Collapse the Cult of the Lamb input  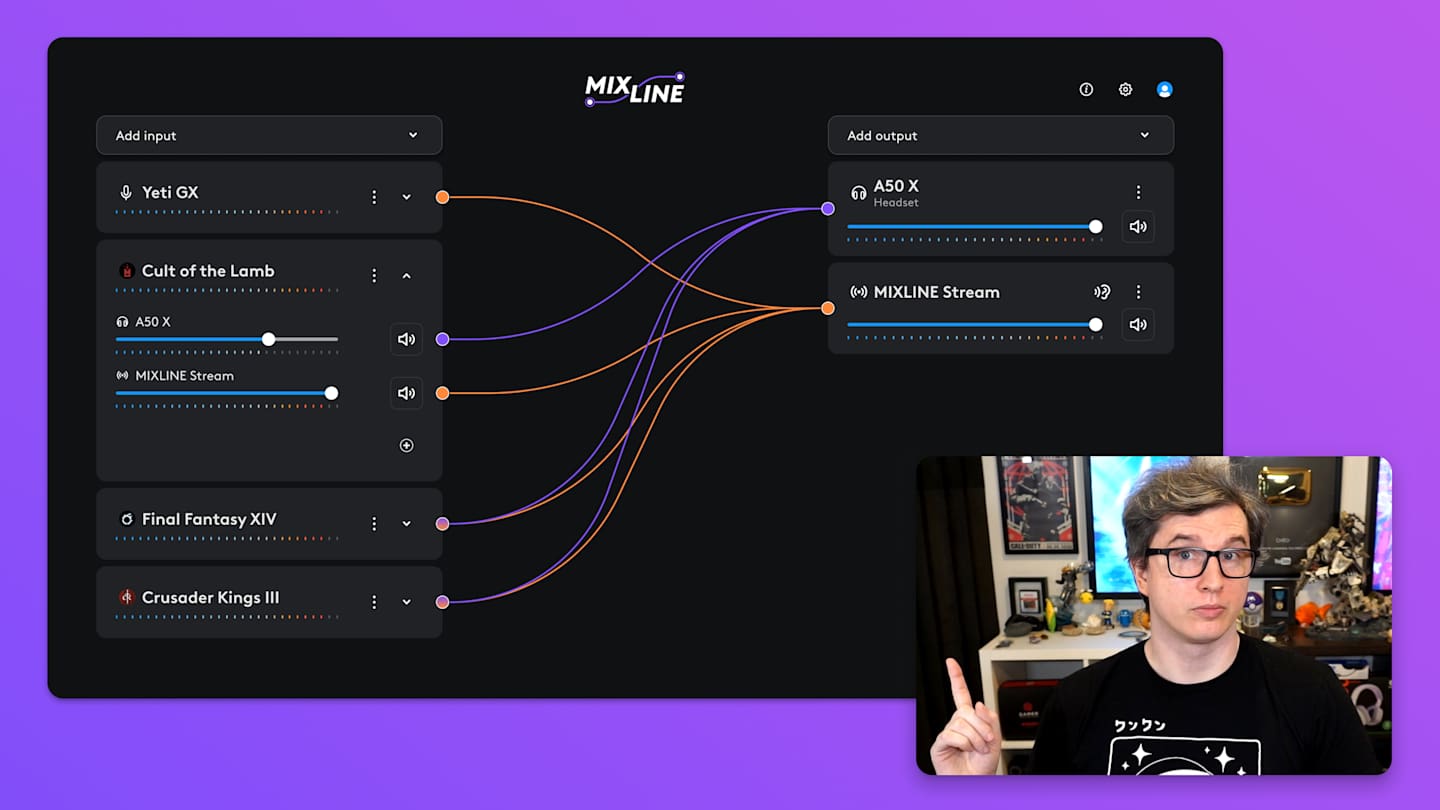pos(407,275)
